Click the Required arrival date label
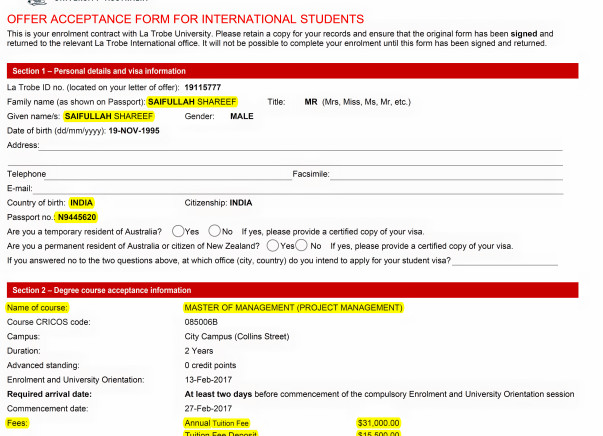Image resolution: width=603 pixels, height=436 pixels. 49,394
